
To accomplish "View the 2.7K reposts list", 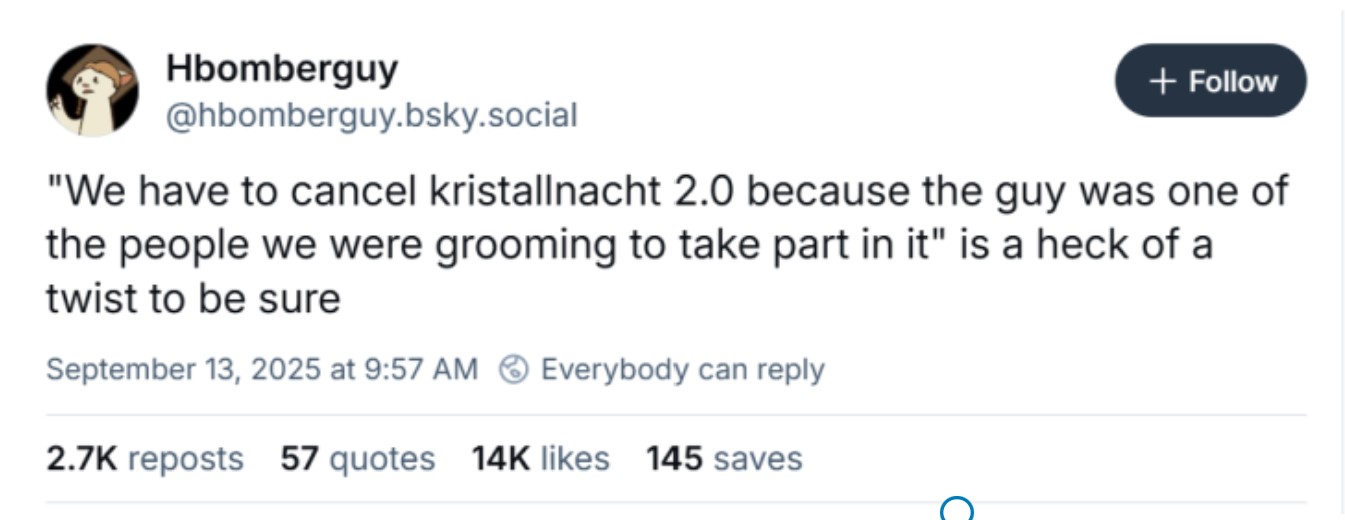I will (x=144, y=459).
